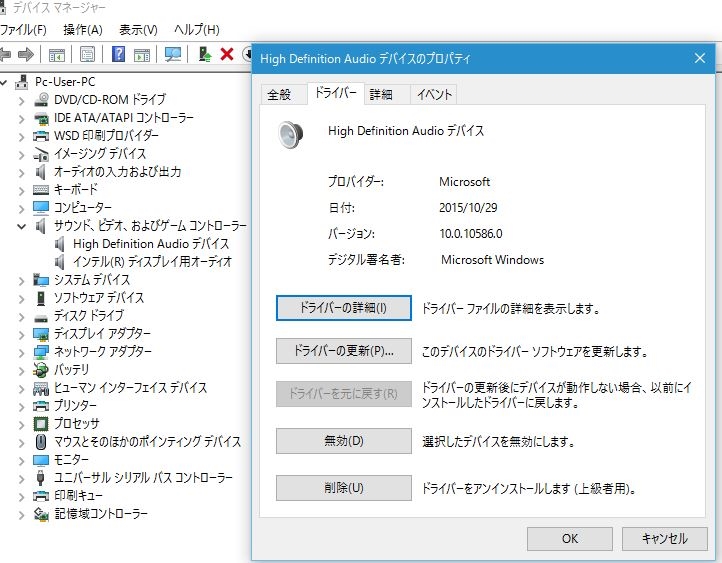Expand the 印刷キュー node

[21, 496]
